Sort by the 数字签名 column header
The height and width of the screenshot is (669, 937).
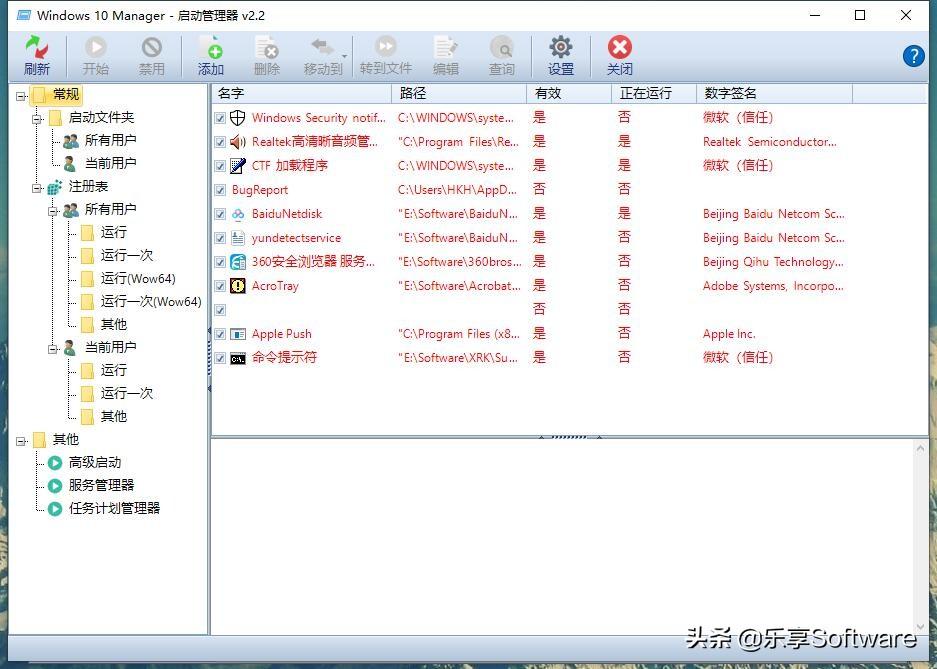(x=774, y=93)
